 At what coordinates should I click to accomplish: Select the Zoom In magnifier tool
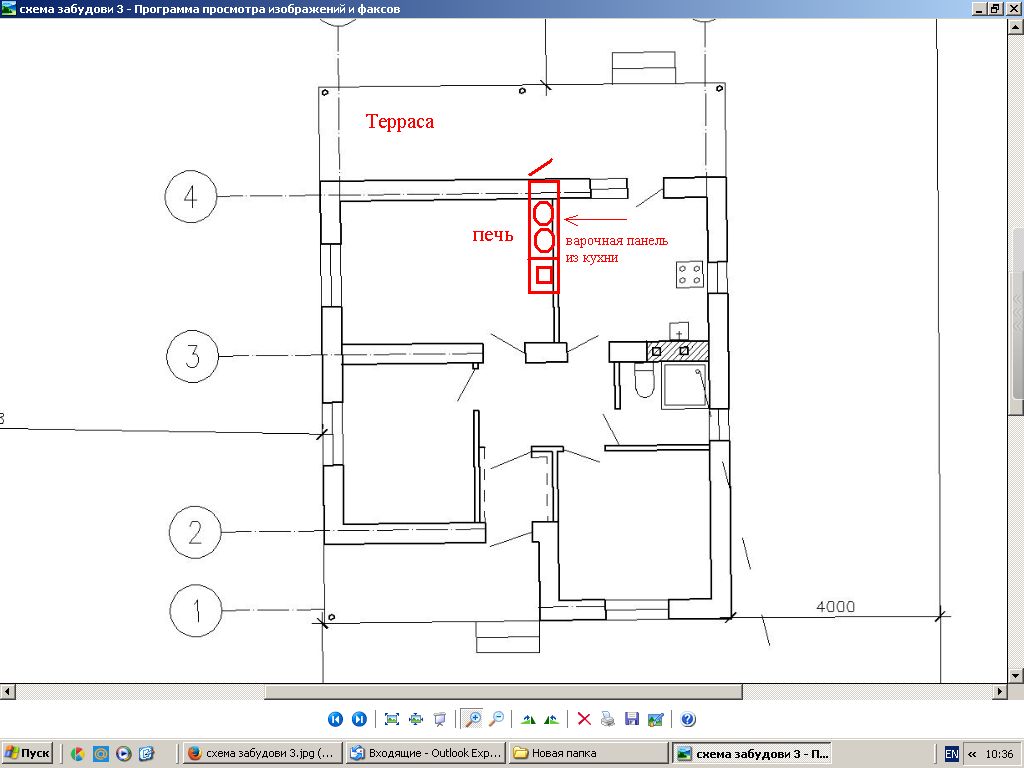point(472,719)
